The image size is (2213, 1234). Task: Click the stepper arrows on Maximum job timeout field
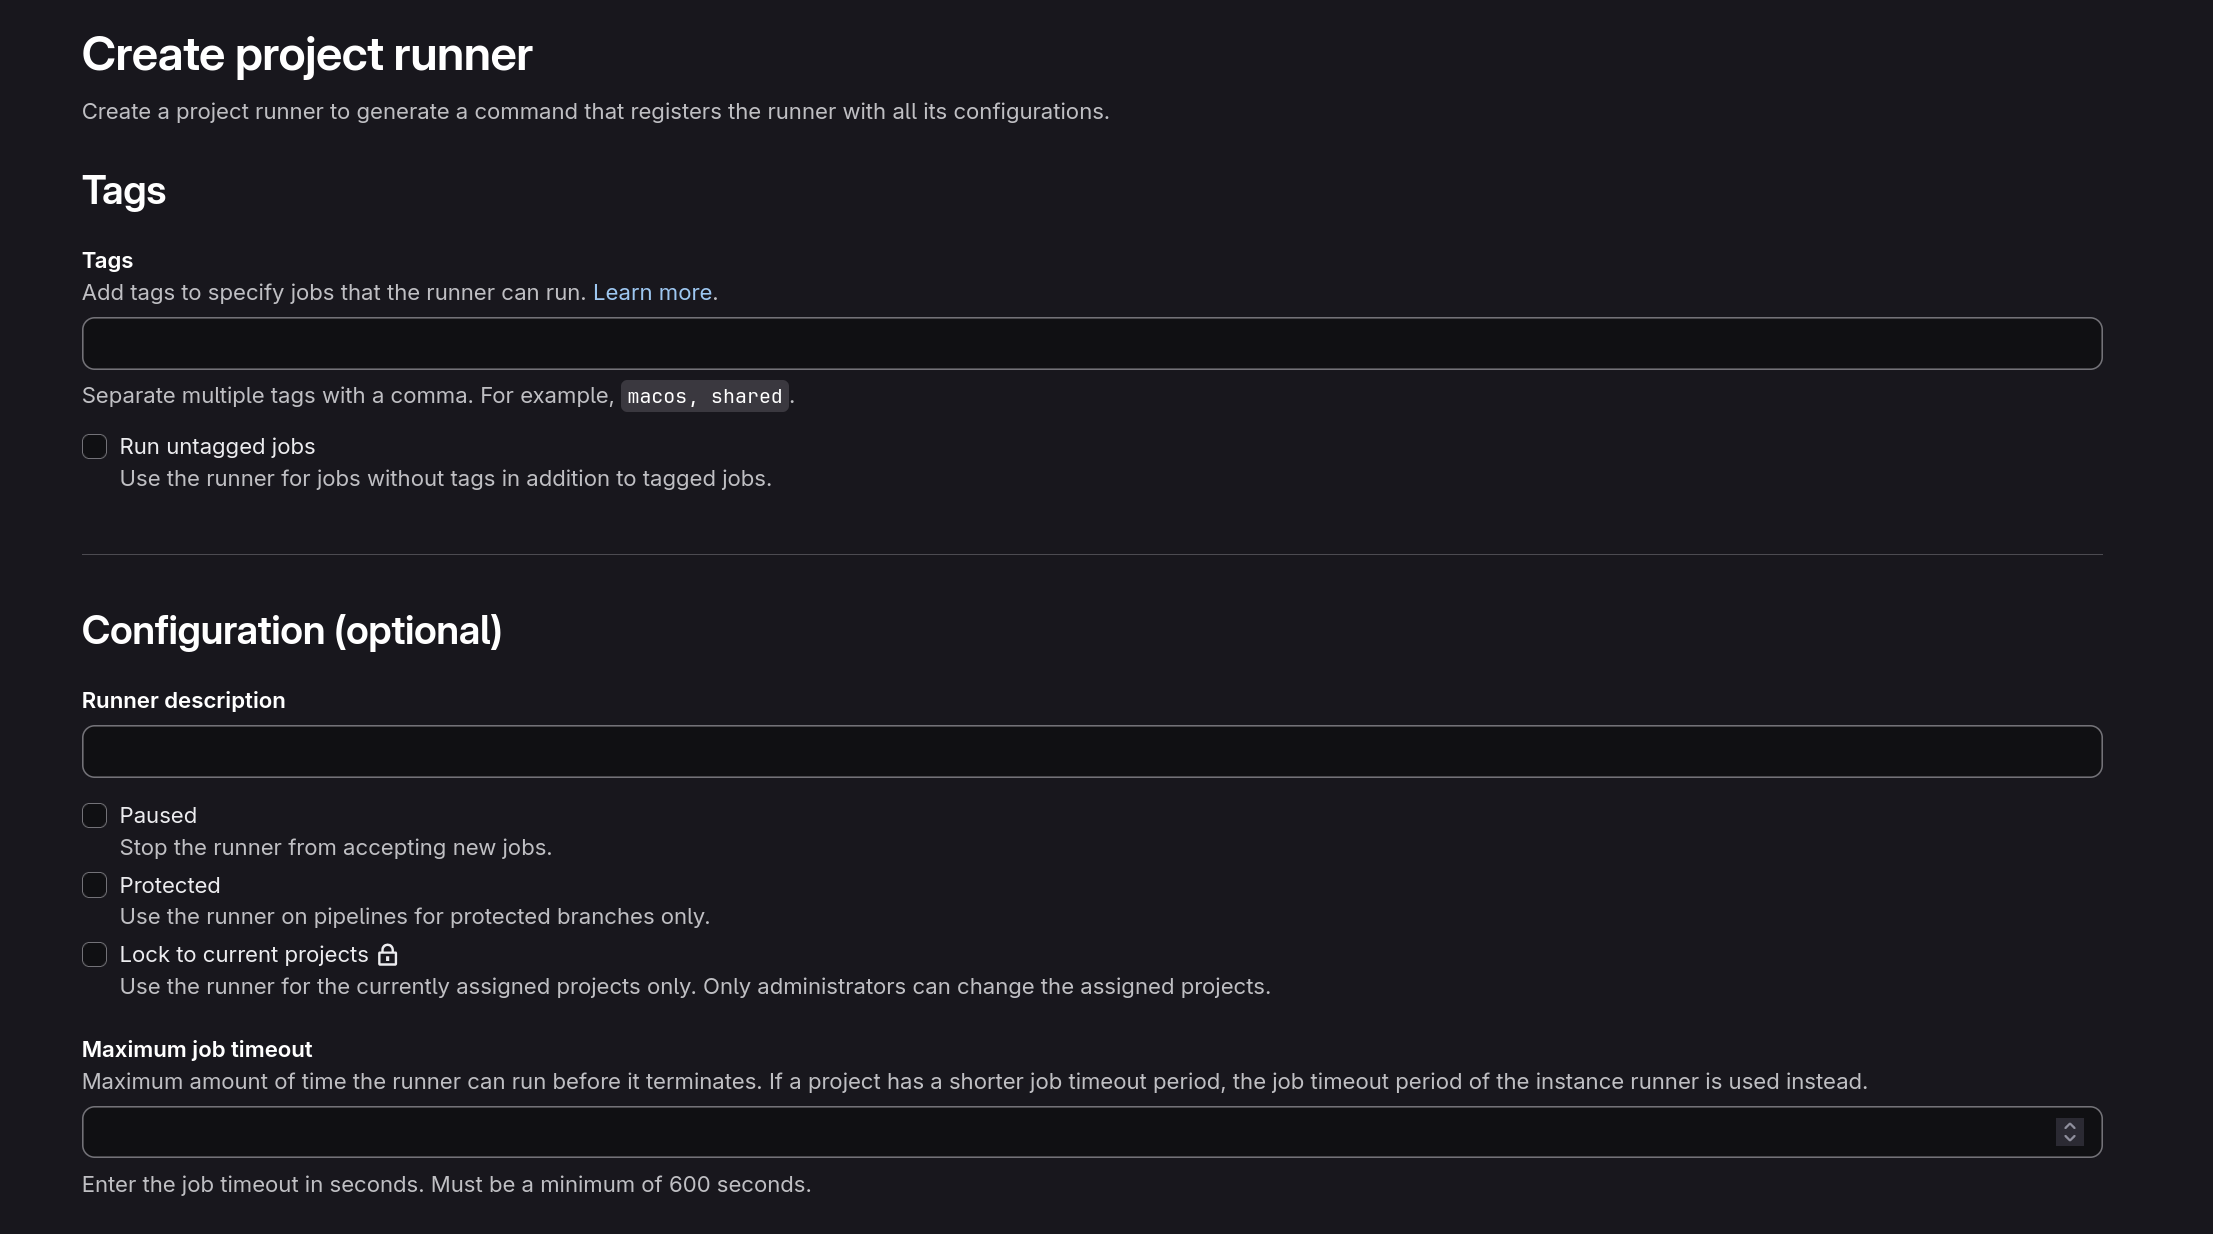[x=2070, y=1132]
